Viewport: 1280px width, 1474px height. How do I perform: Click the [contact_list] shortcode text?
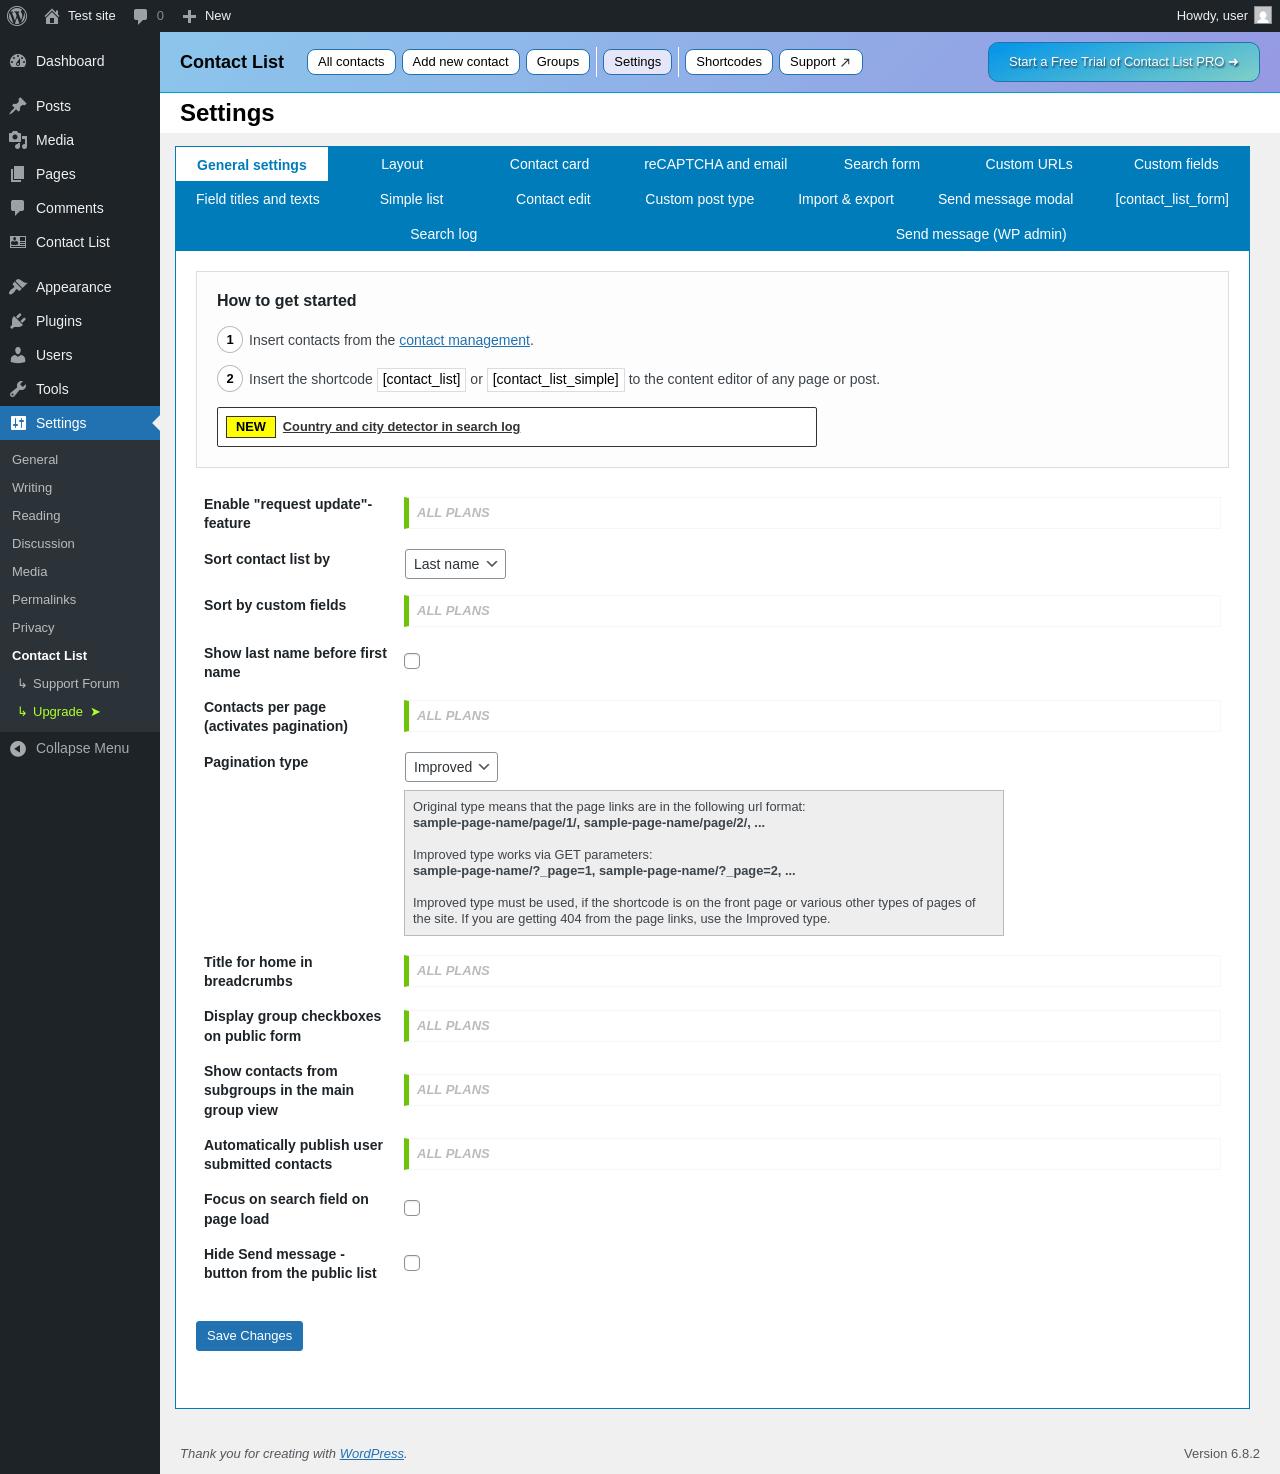(x=421, y=379)
